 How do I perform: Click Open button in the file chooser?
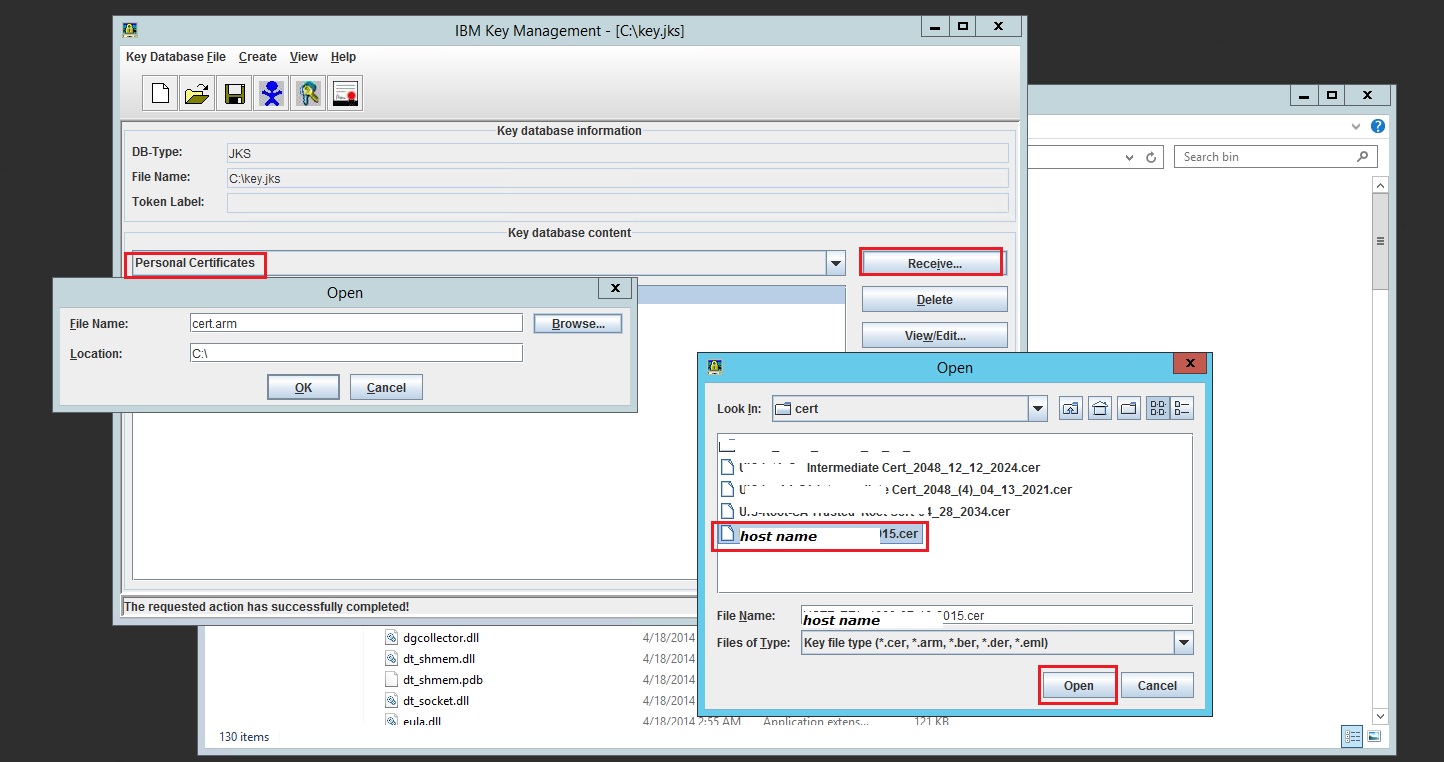pos(1078,686)
